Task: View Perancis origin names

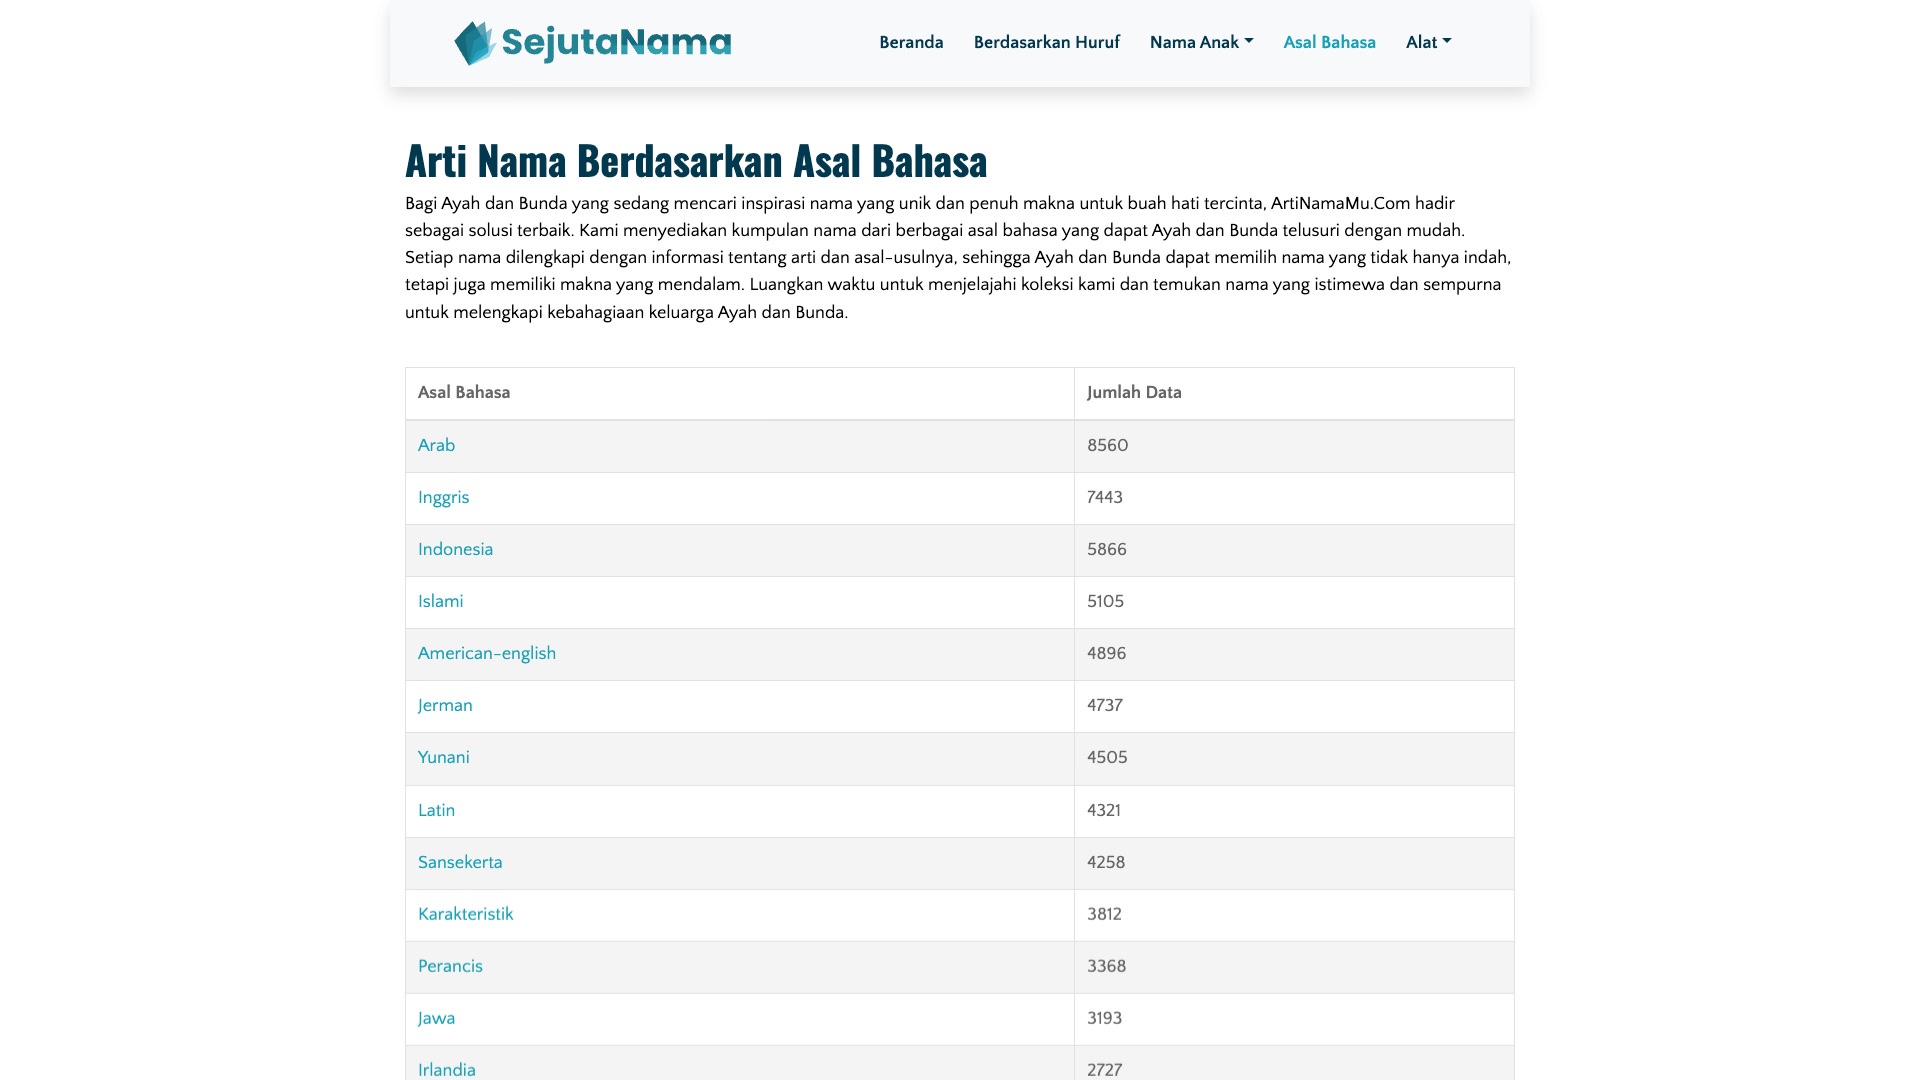Action: [450, 966]
